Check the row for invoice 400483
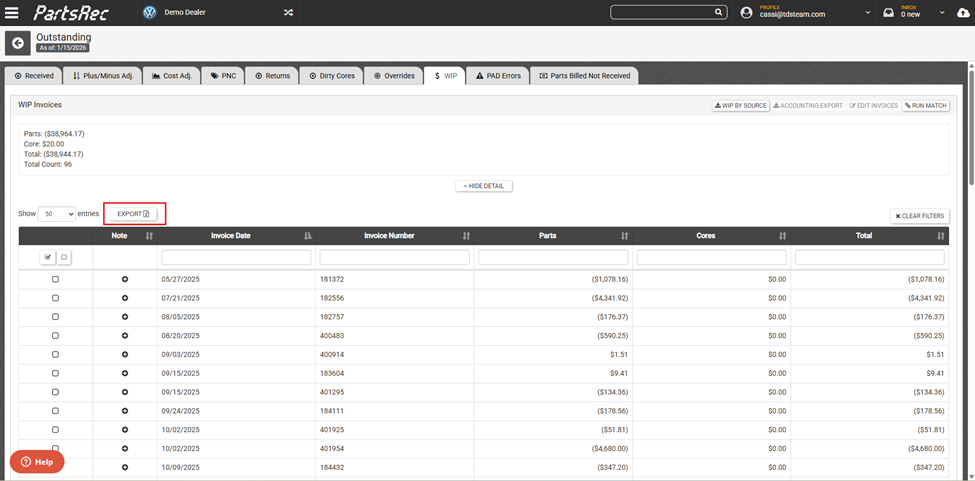975x481 pixels. [55, 336]
